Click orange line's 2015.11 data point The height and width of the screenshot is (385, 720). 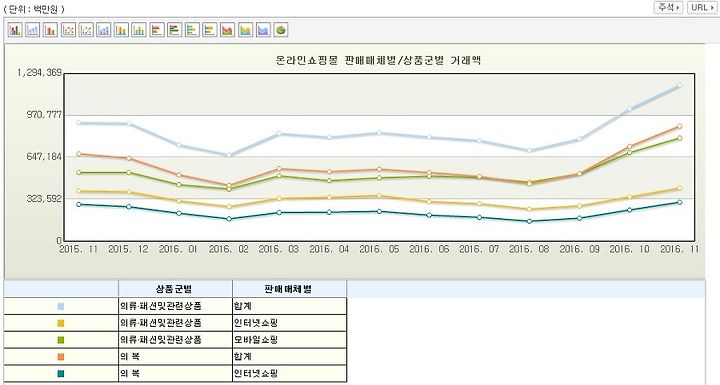[x=79, y=154]
